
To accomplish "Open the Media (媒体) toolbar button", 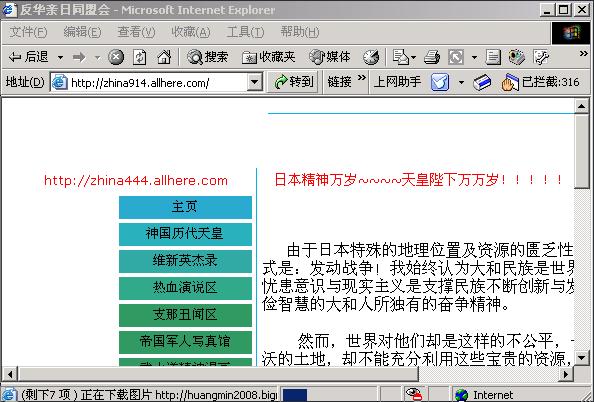I will [330, 57].
